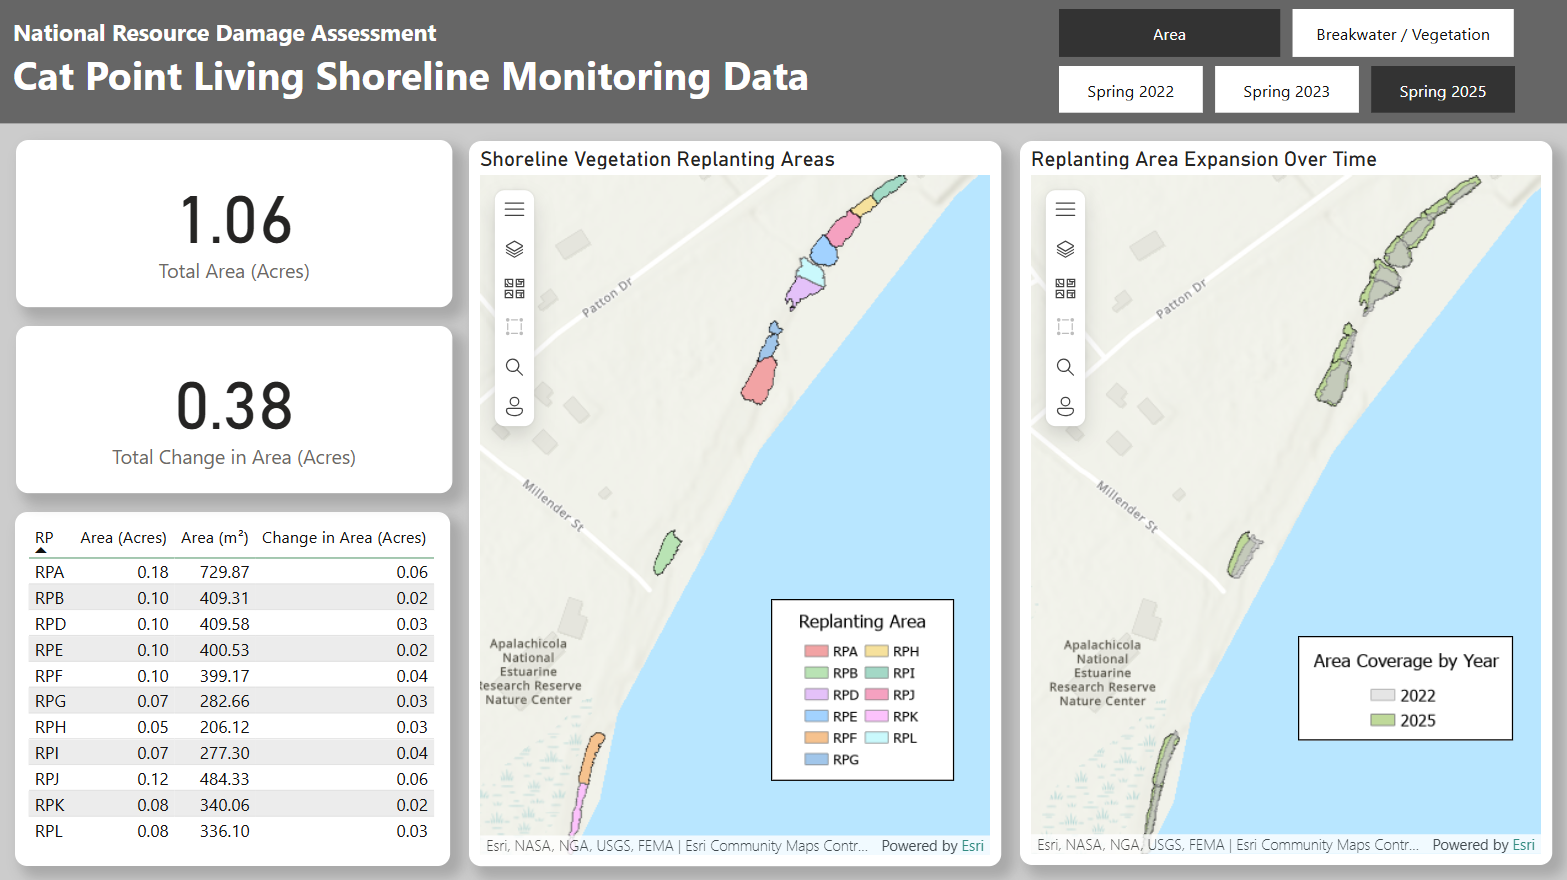Open the layers icon on Shoreline Vegetation map
This screenshot has width=1567, height=880.
click(514, 249)
